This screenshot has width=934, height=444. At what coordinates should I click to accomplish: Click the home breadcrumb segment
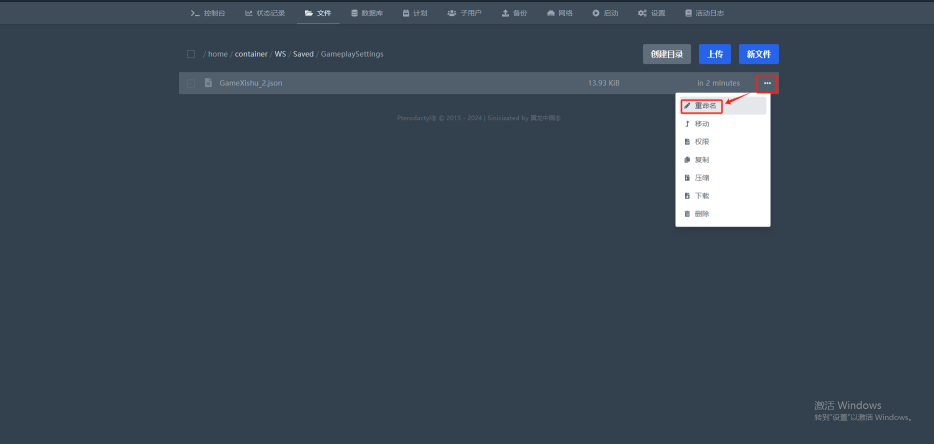pyautogui.click(x=217, y=54)
